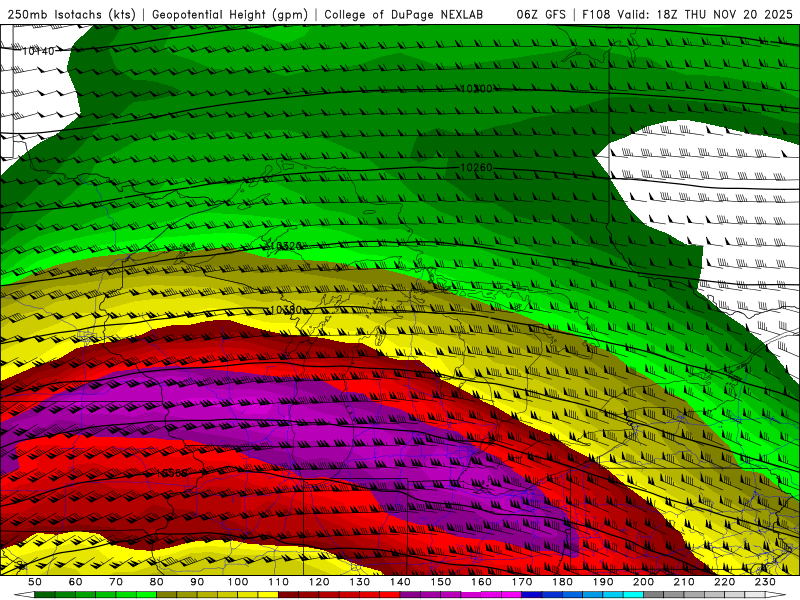
Task: Click the 210 label on the speed legend
Action: 684,582
